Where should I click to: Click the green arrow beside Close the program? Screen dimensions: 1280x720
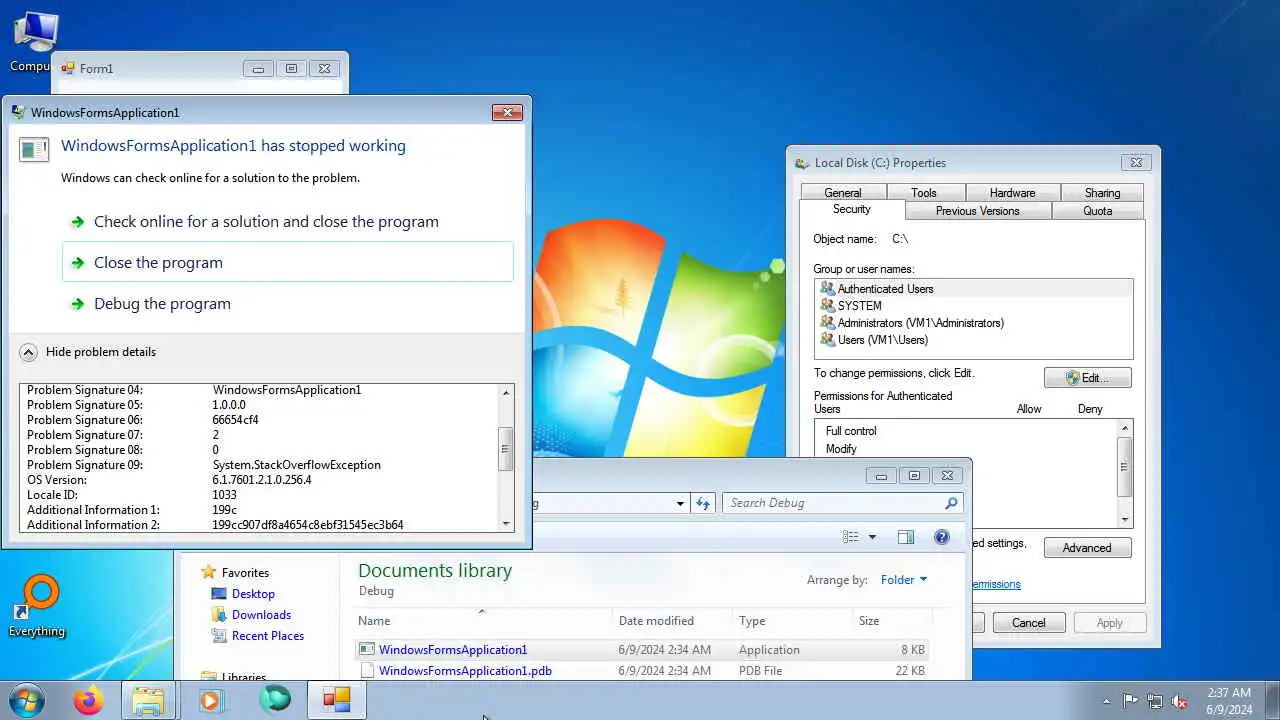77,263
